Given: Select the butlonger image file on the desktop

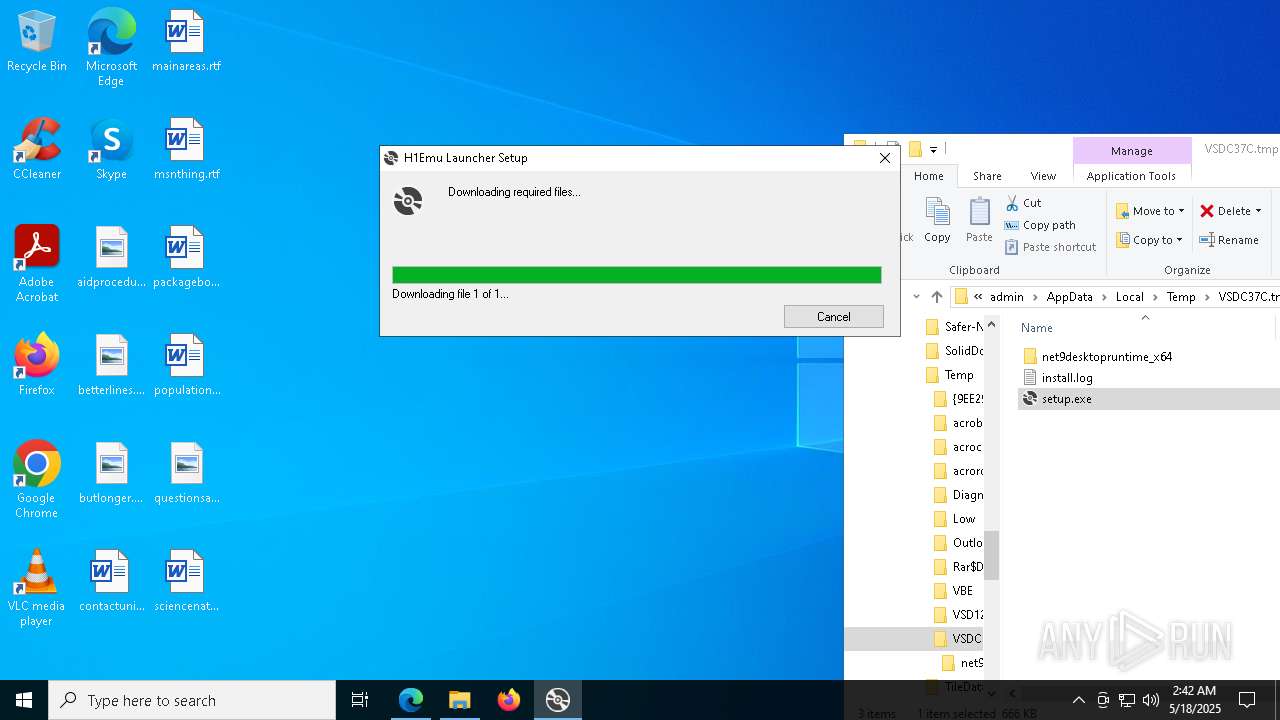Looking at the screenshot, I should click(111, 474).
